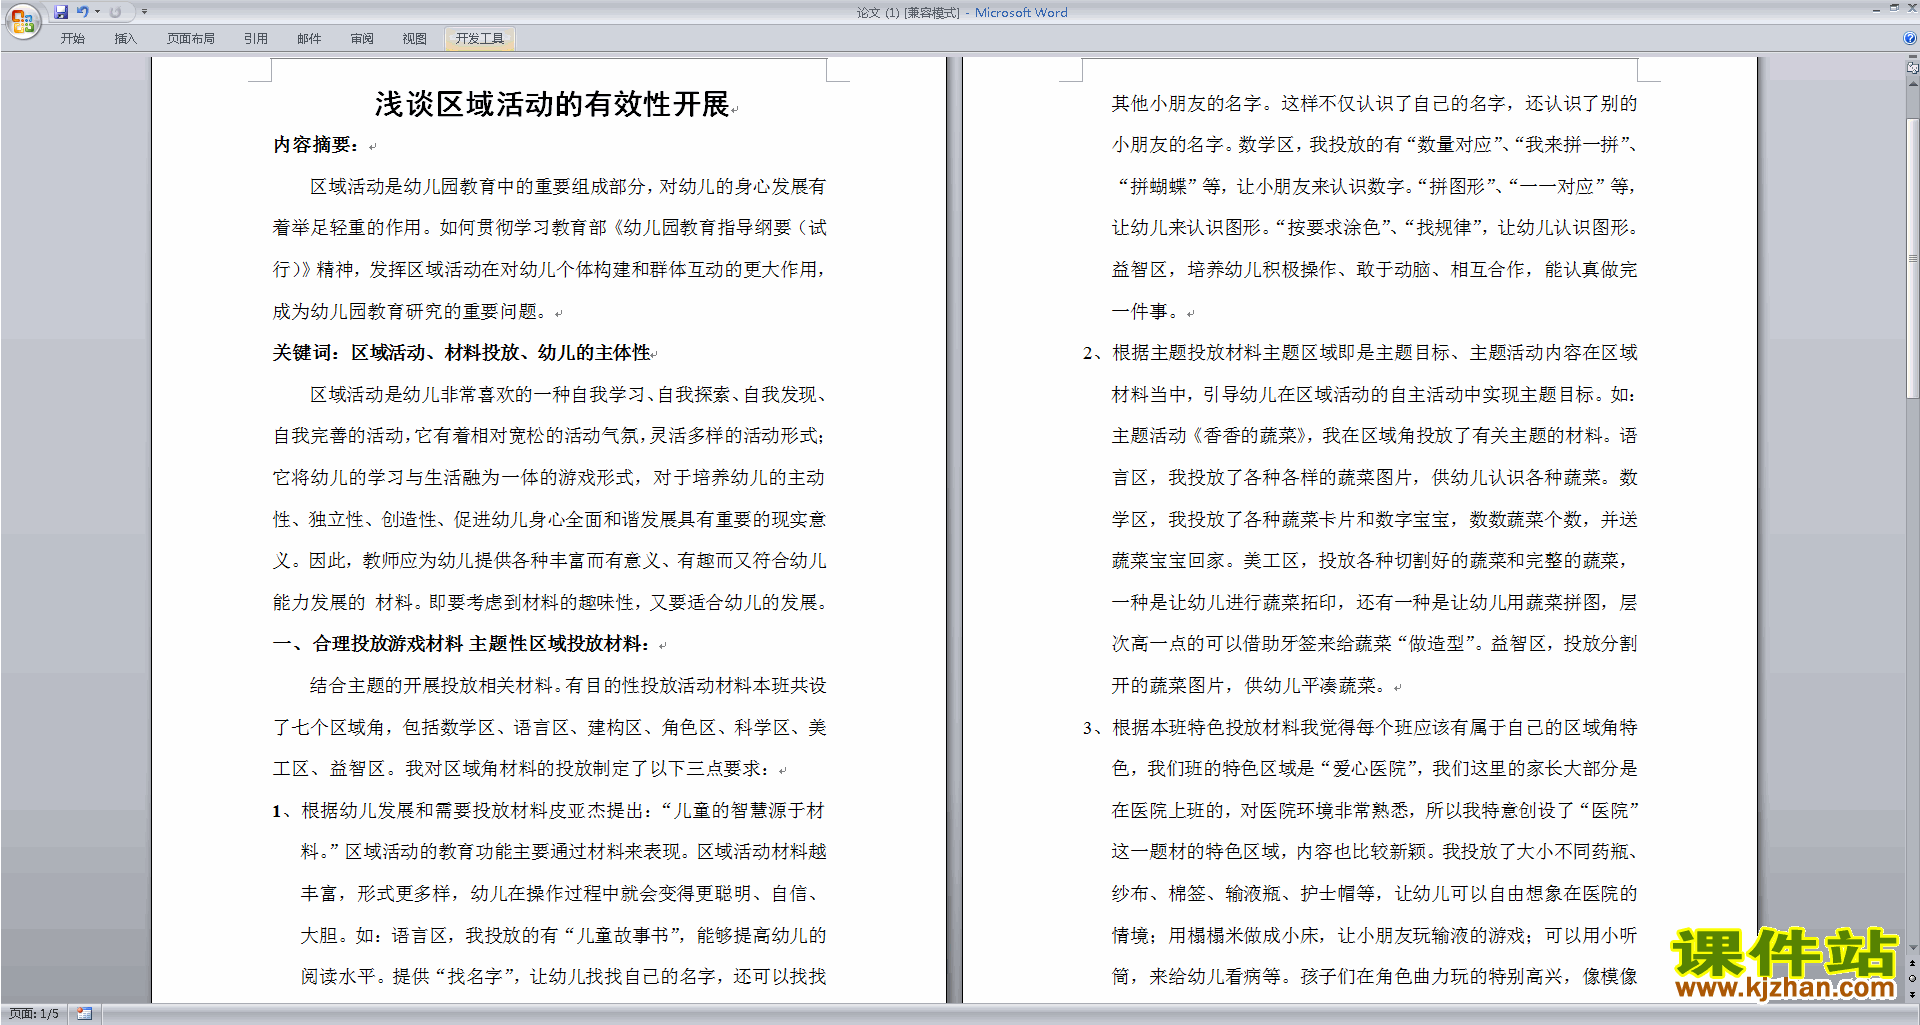This screenshot has width=1920, height=1025.
Task: Click the scrollbar up arrow
Action: 1913,84
